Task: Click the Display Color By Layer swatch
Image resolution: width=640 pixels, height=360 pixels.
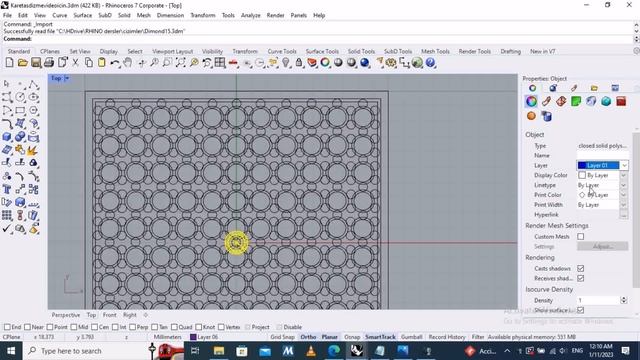Action: (x=582, y=175)
